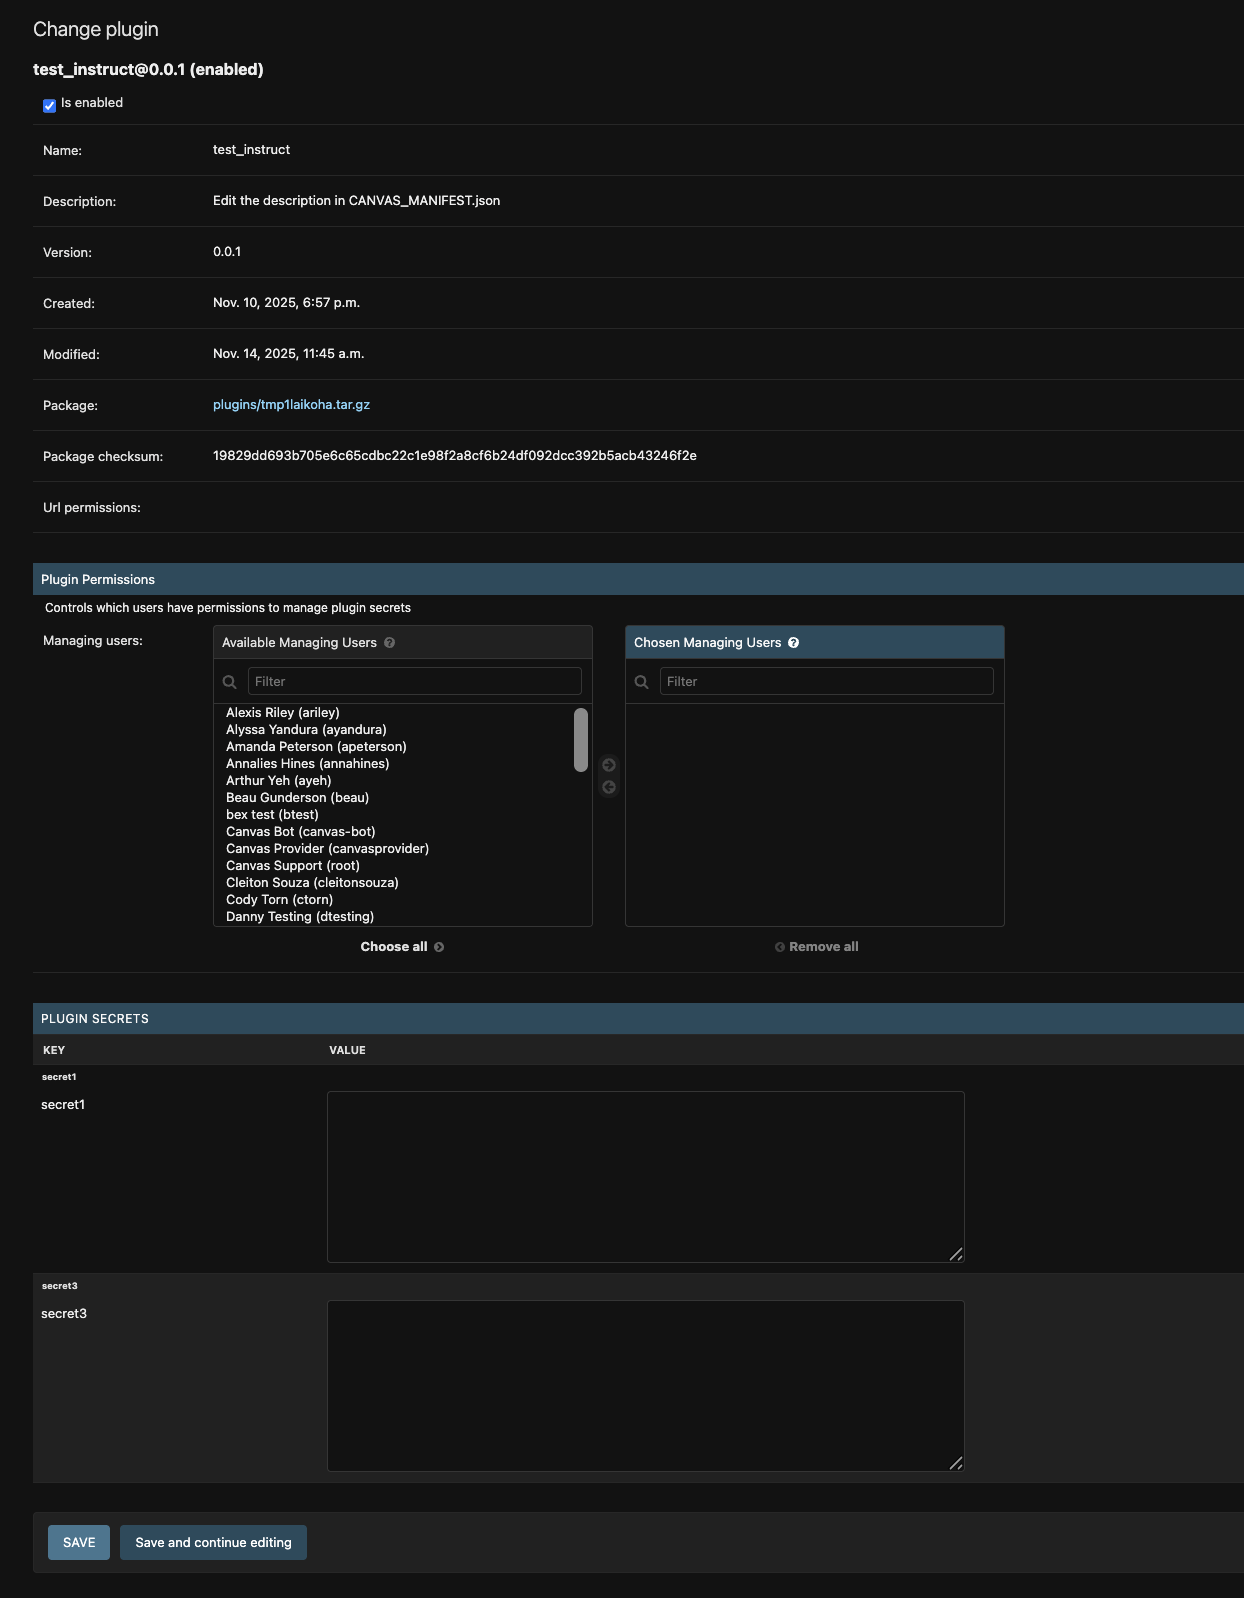The image size is (1244, 1598).
Task: Click Save and continue editing button
Action: [x=213, y=1543]
